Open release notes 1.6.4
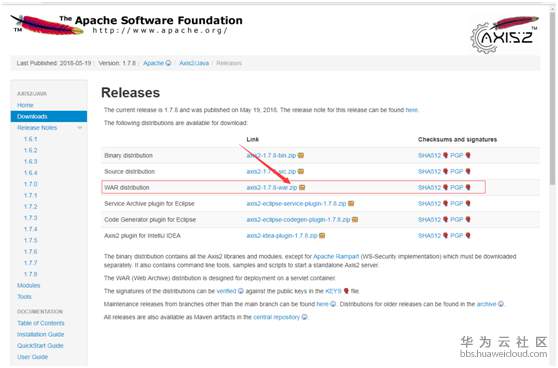The image size is (558, 368). tap(31, 173)
